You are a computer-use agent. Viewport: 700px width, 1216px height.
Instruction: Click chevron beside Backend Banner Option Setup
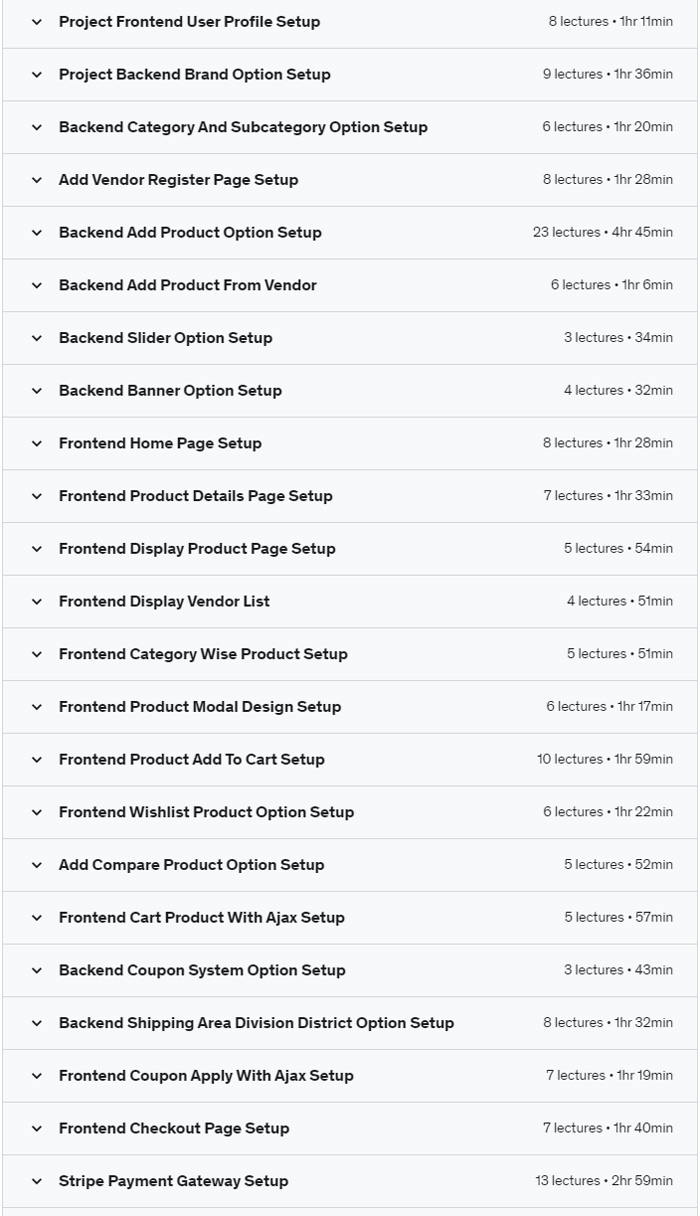click(x=37, y=391)
